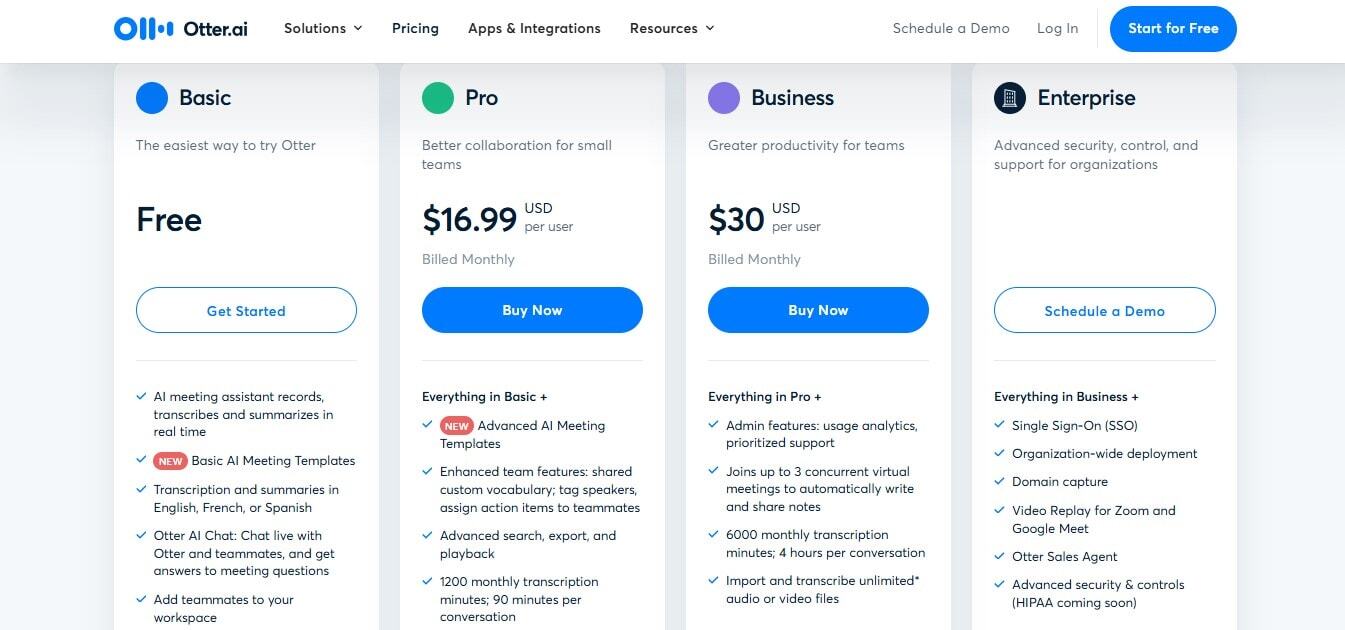Image resolution: width=1345 pixels, height=630 pixels.
Task: Expand the Resources dropdown menu
Action: pos(672,28)
